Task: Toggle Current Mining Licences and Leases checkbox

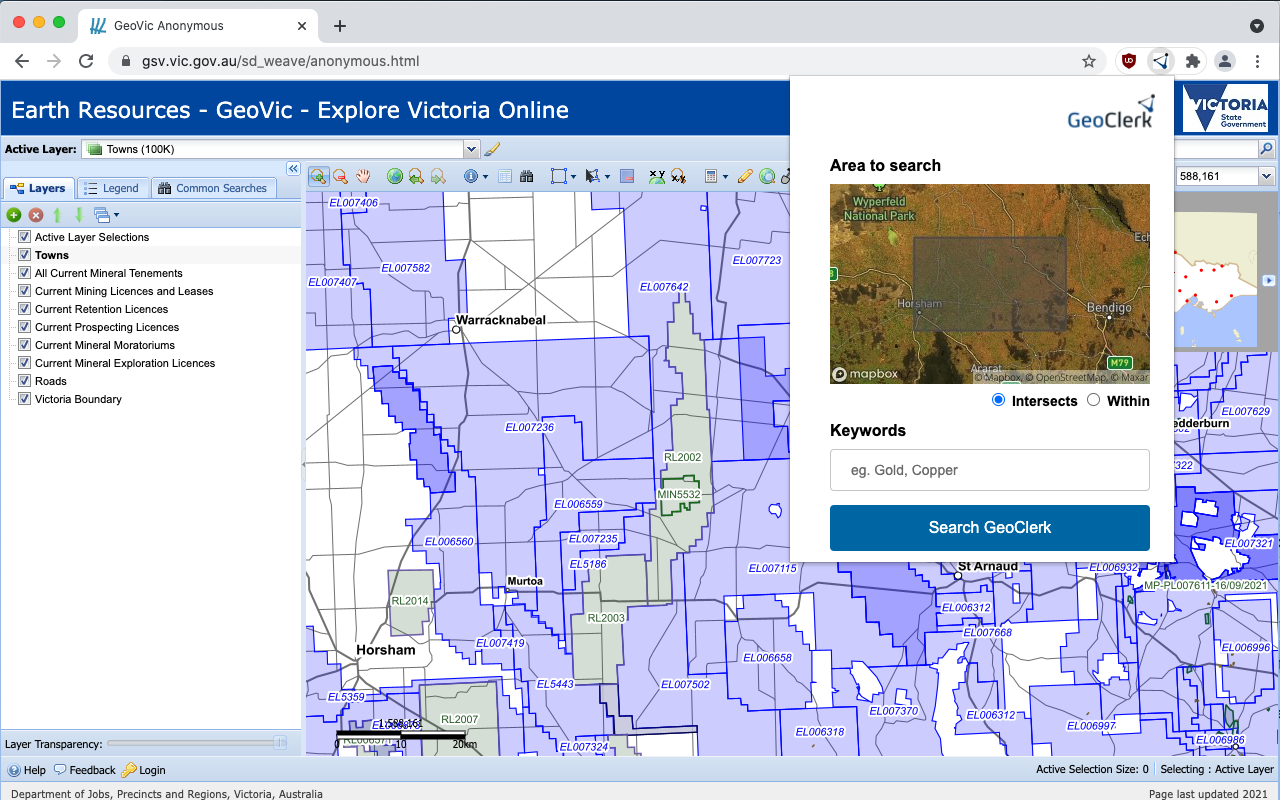Action: 25,291
